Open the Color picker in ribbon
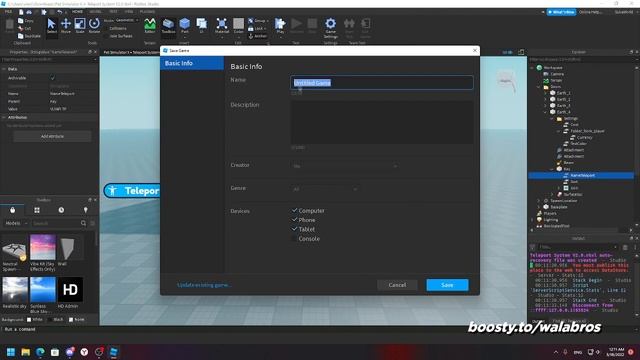This screenshot has width=640, height=360. click(238, 25)
